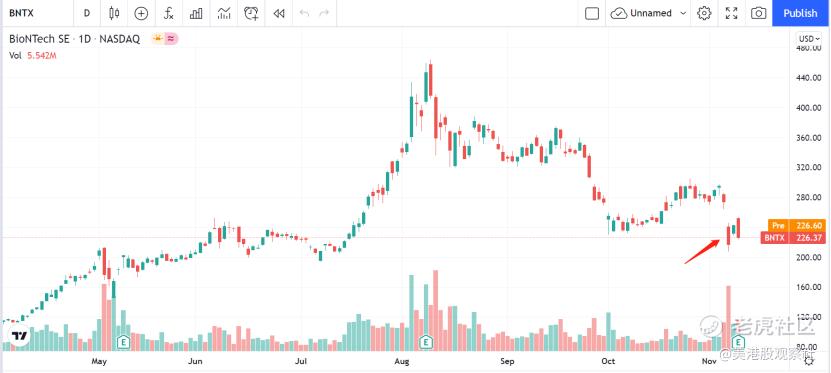Open the USD currency dropdown
Image resolution: width=831 pixels, height=373 pixels.
point(808,39)
